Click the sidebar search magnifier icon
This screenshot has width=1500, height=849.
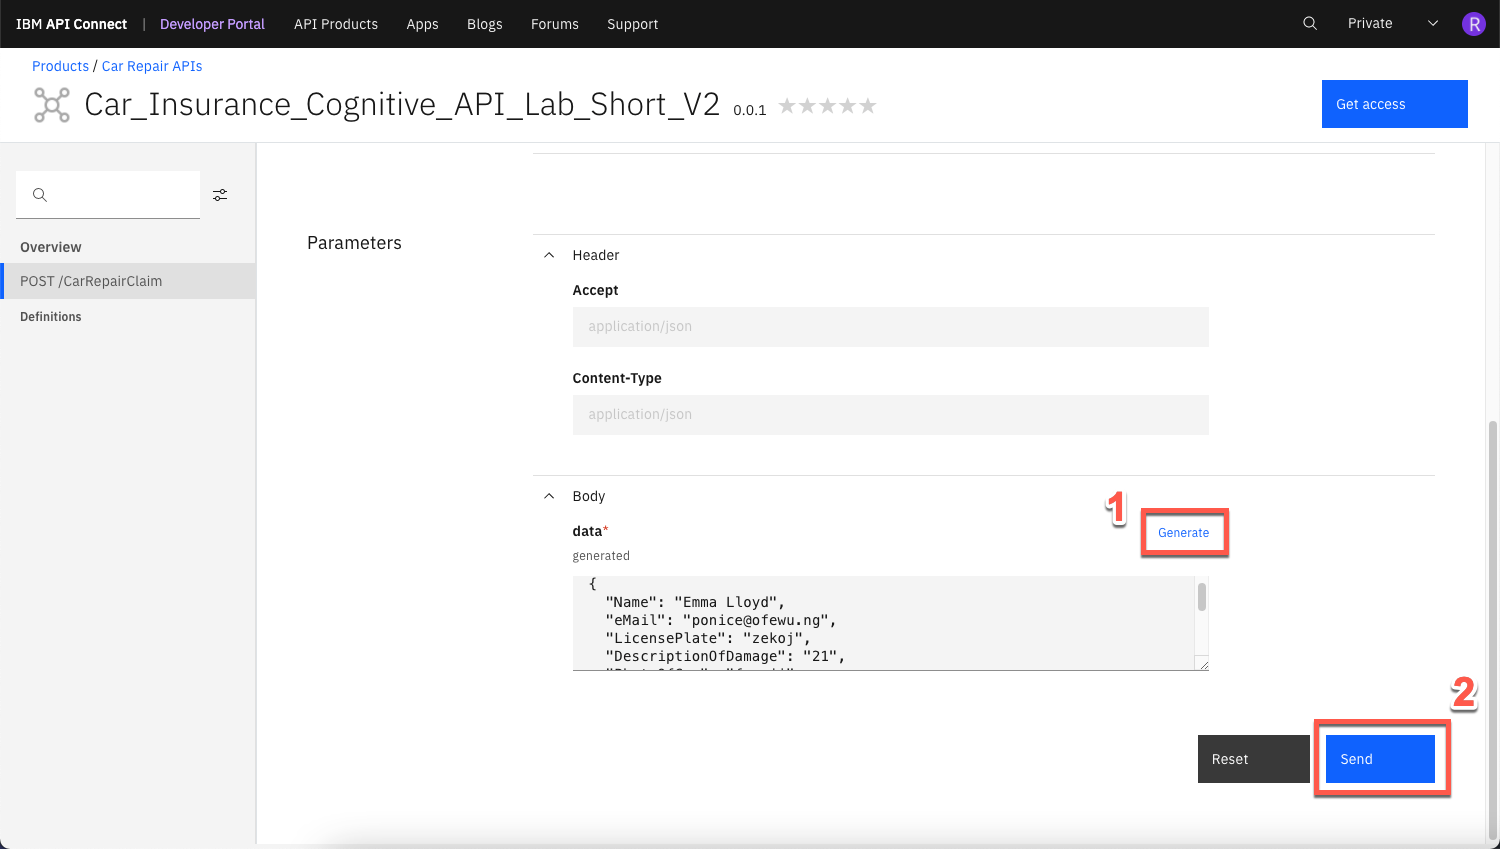click(x=40, y=195)
